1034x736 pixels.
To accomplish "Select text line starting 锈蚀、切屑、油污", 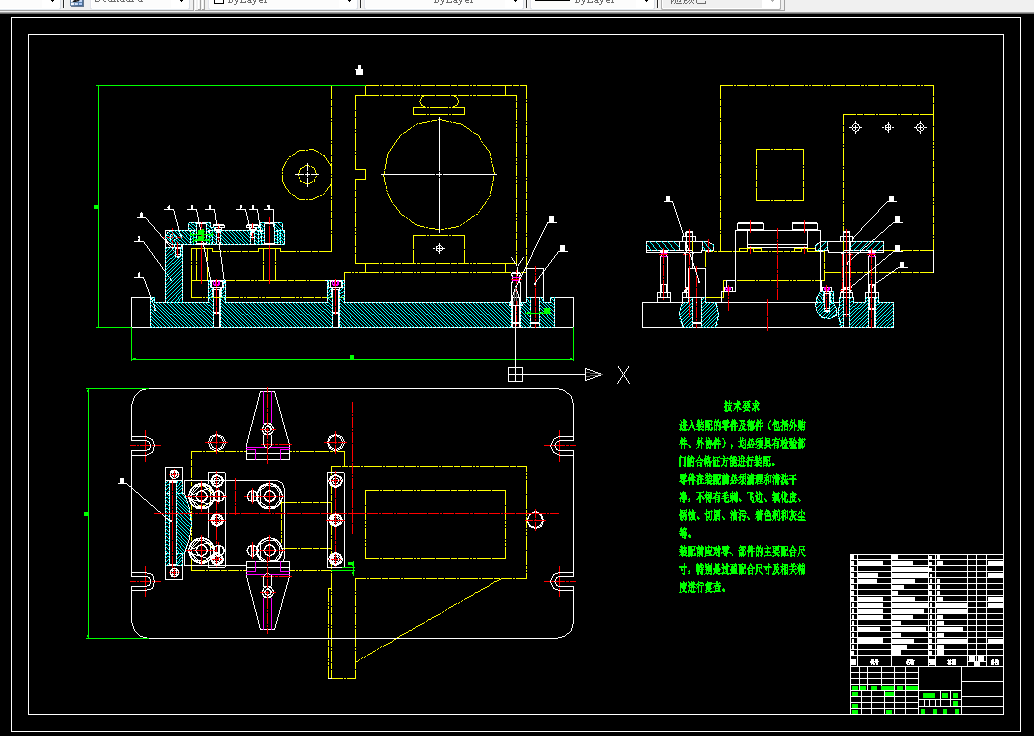I will coord(743,515).
